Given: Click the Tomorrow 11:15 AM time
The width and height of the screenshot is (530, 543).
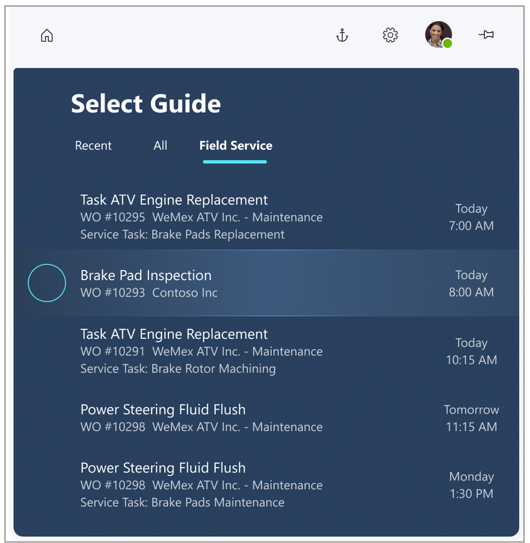Looking at the screenshot, I should (471, 418).
